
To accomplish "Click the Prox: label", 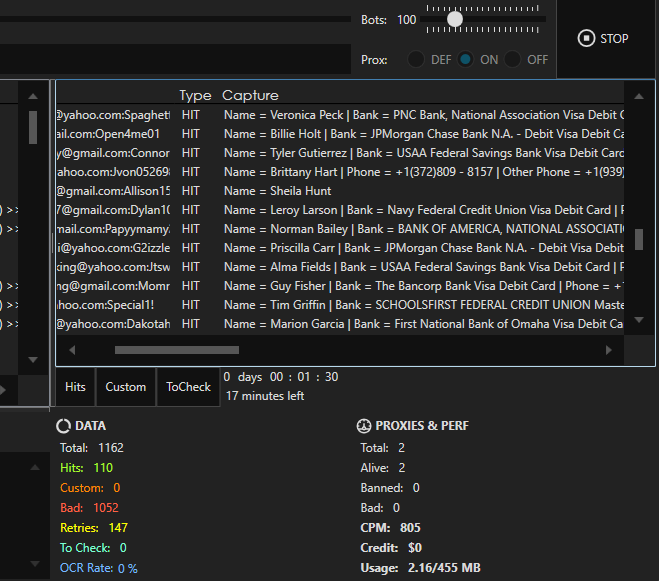I will point(374,60).
